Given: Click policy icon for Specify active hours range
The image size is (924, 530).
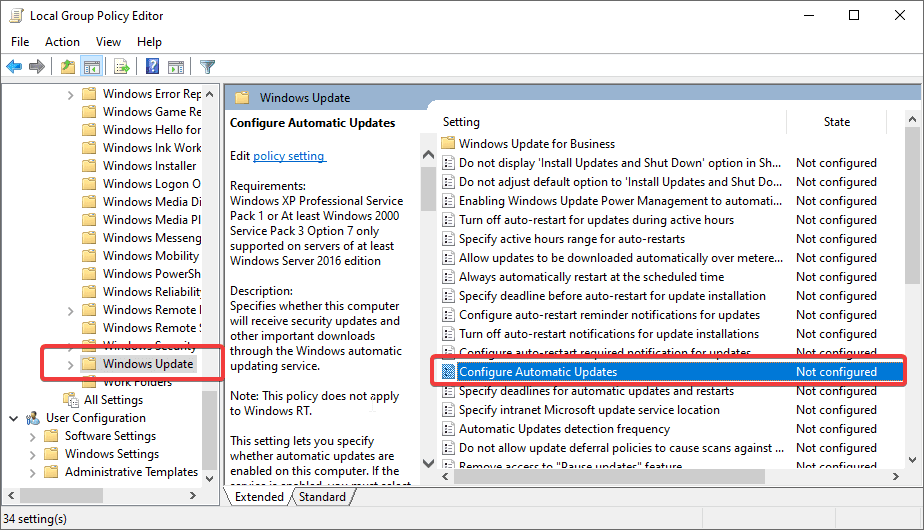Looking at the screenshot, I should pyautogui.click(x=448, y=239).
